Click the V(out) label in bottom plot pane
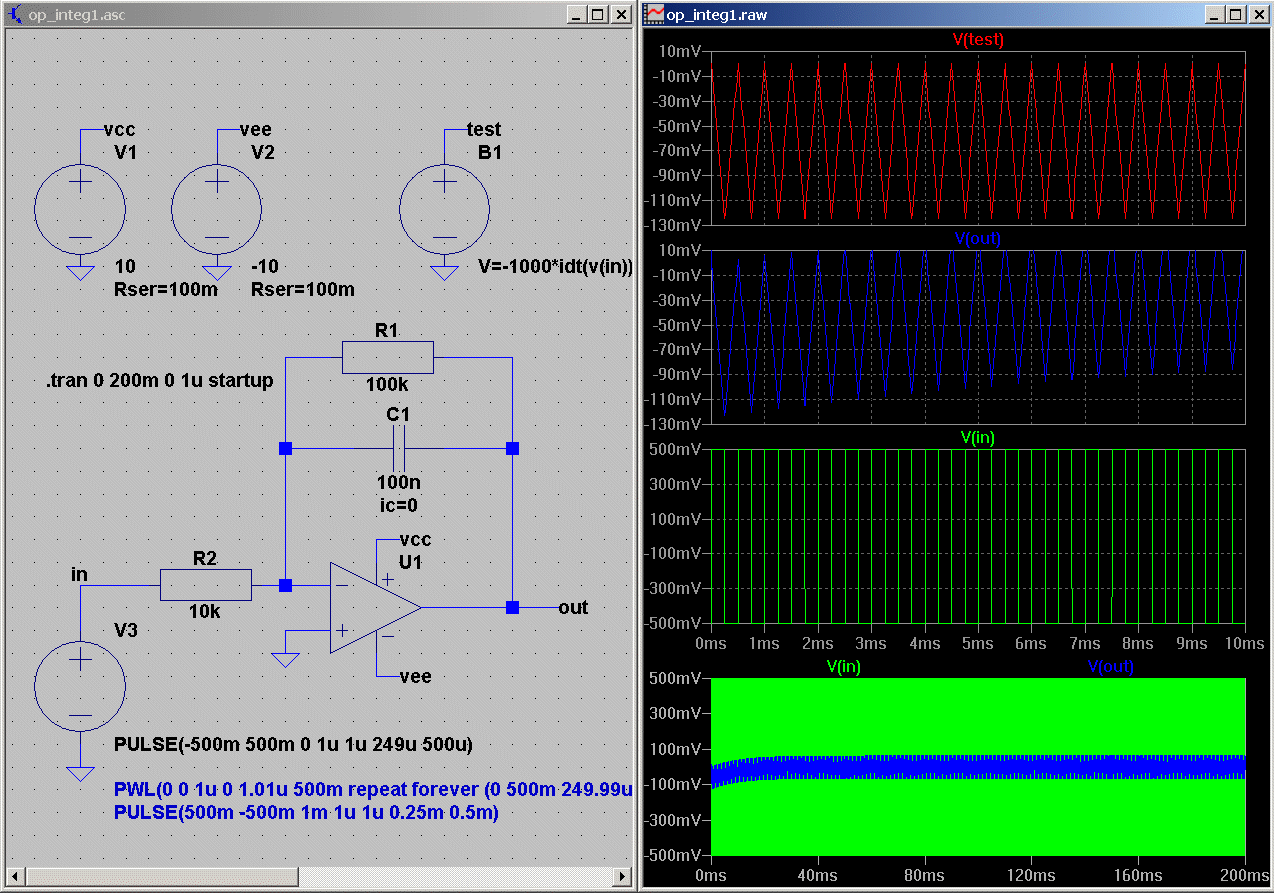1274x893 pixels. click(x=1110, y=666)
